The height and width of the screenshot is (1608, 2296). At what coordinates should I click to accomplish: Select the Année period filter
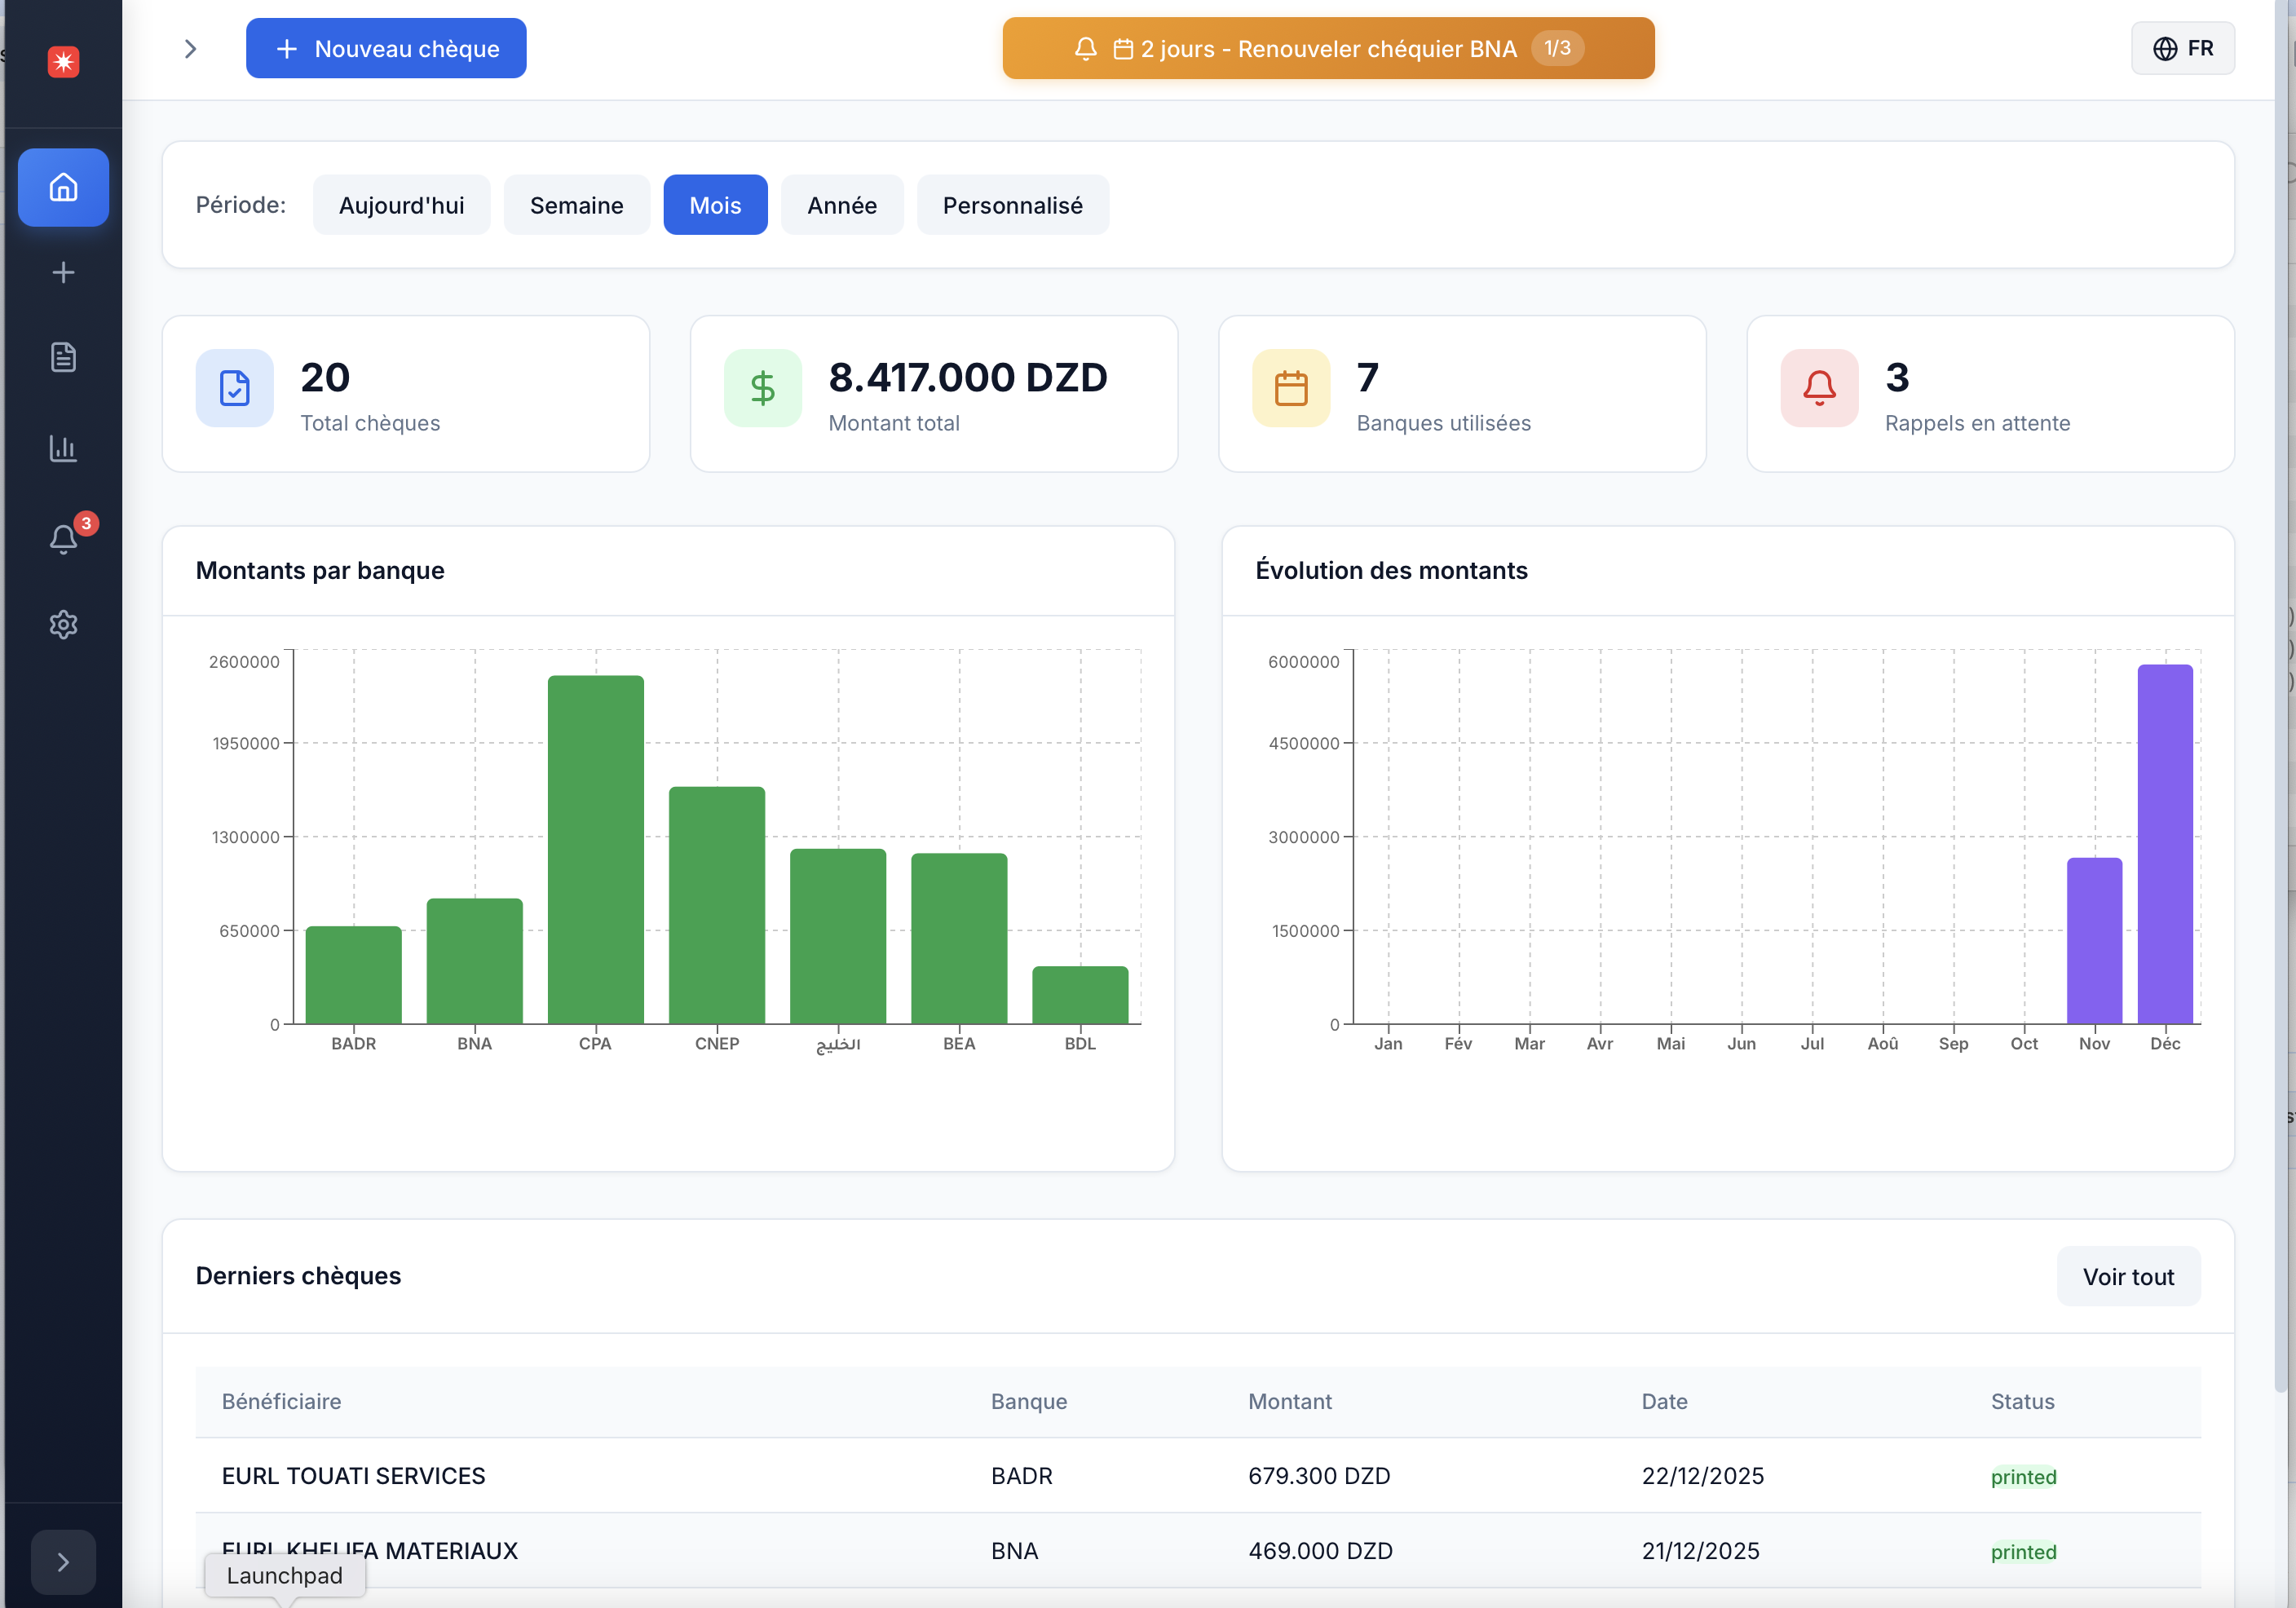(x=841, y=205)
